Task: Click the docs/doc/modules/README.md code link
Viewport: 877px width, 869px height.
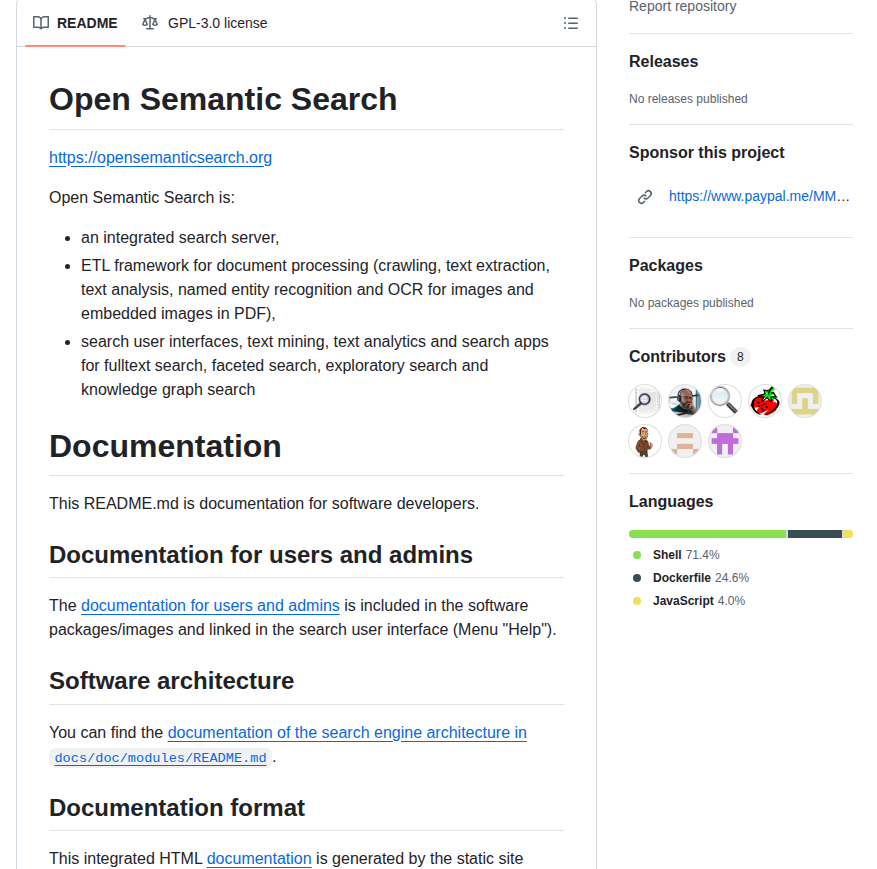Action: (159, 757)
